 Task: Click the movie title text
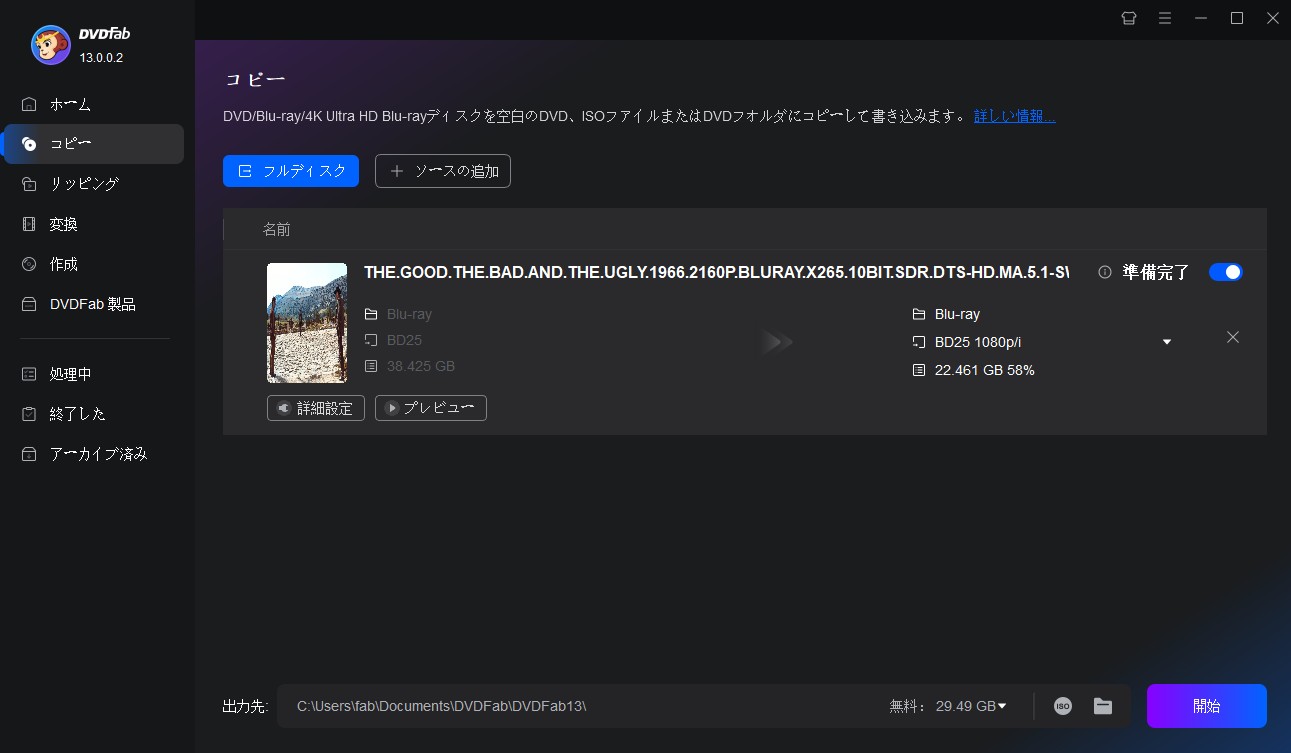click(716, 272)
